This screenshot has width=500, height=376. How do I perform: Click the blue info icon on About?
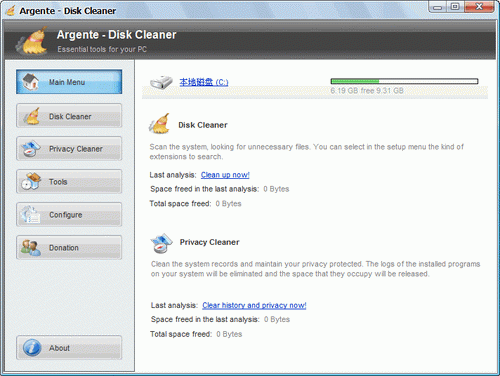pyautogui.click(x=32, y=348)
